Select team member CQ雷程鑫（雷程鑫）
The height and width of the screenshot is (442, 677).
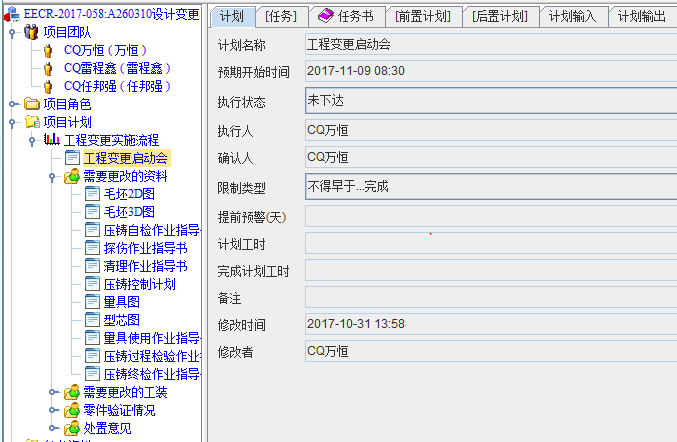pyautogui.click(x=117, y=69)
